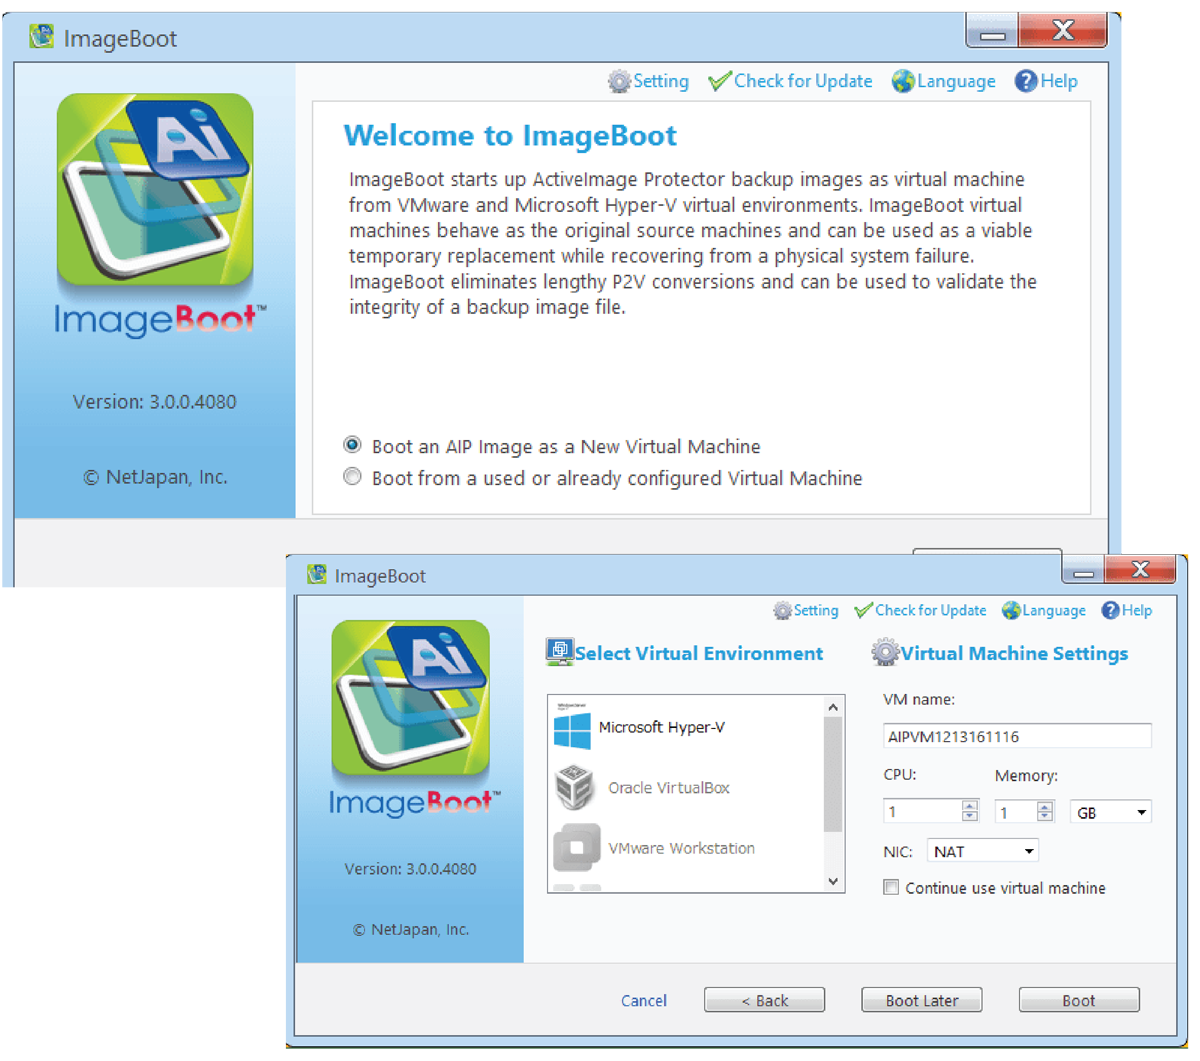
Task: Open the memory unit GB dropdown
Action: (1110, 811)
